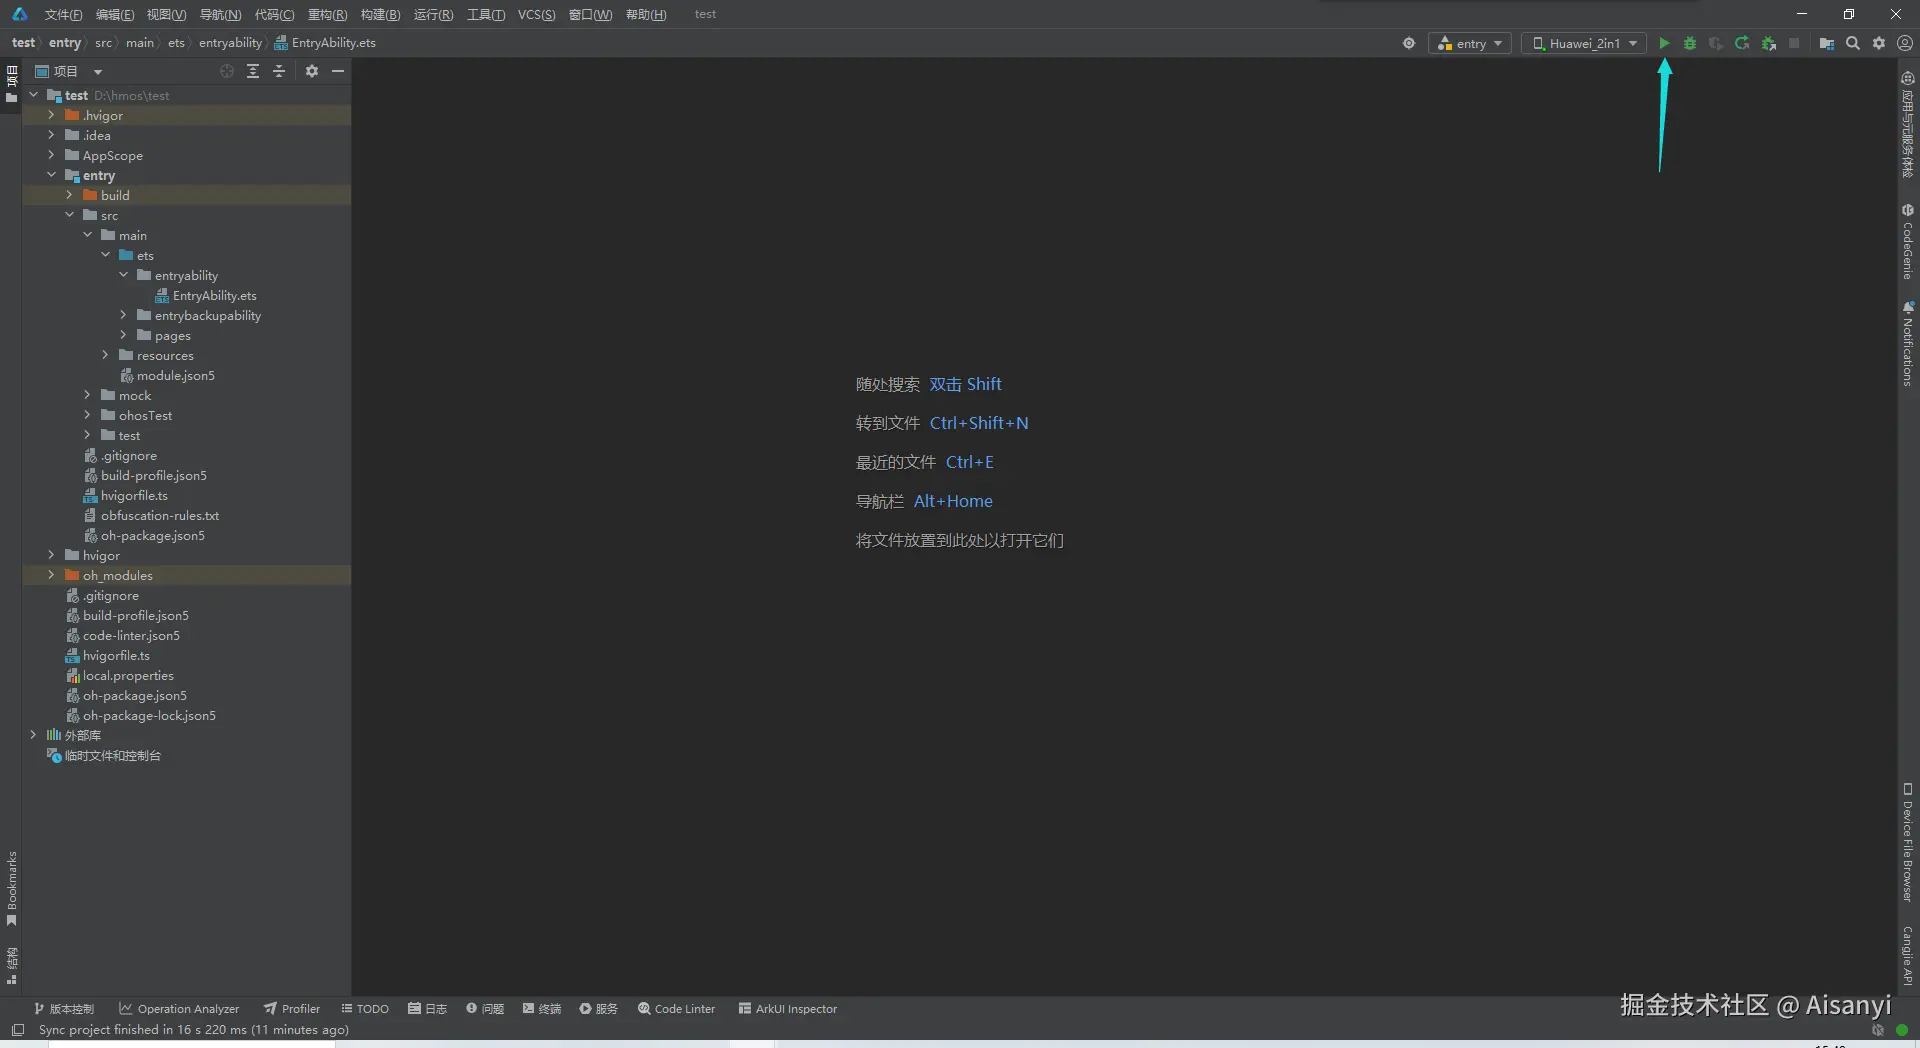The height and width of the screenshot is (1048, 1920).
Task: Open ArkUI Inspector tool window
Action: [x=788, y=1009]
